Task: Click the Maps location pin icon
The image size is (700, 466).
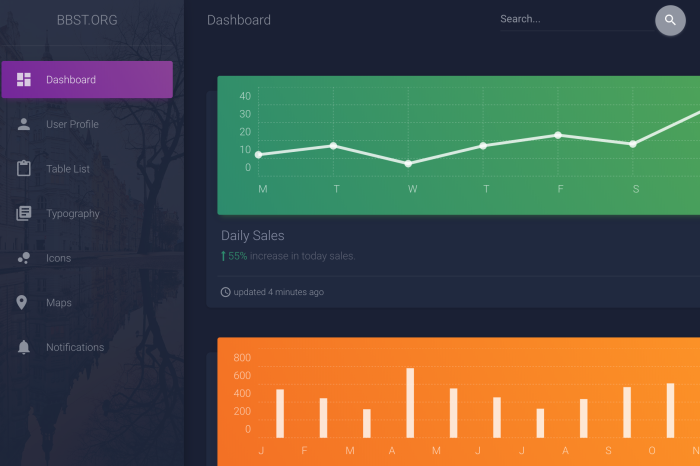Action: [x=24, y=303]
